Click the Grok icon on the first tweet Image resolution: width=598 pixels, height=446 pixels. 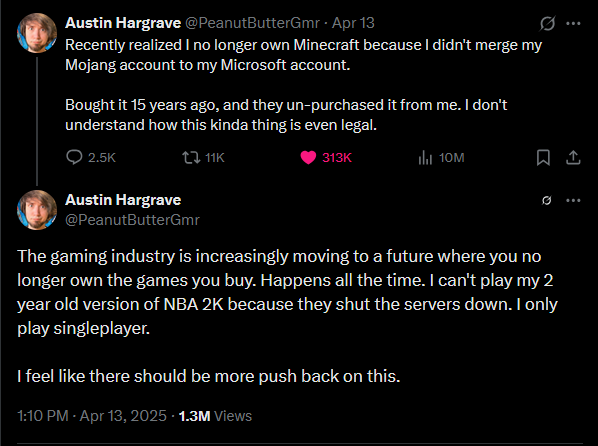click(x=547, y=23)
